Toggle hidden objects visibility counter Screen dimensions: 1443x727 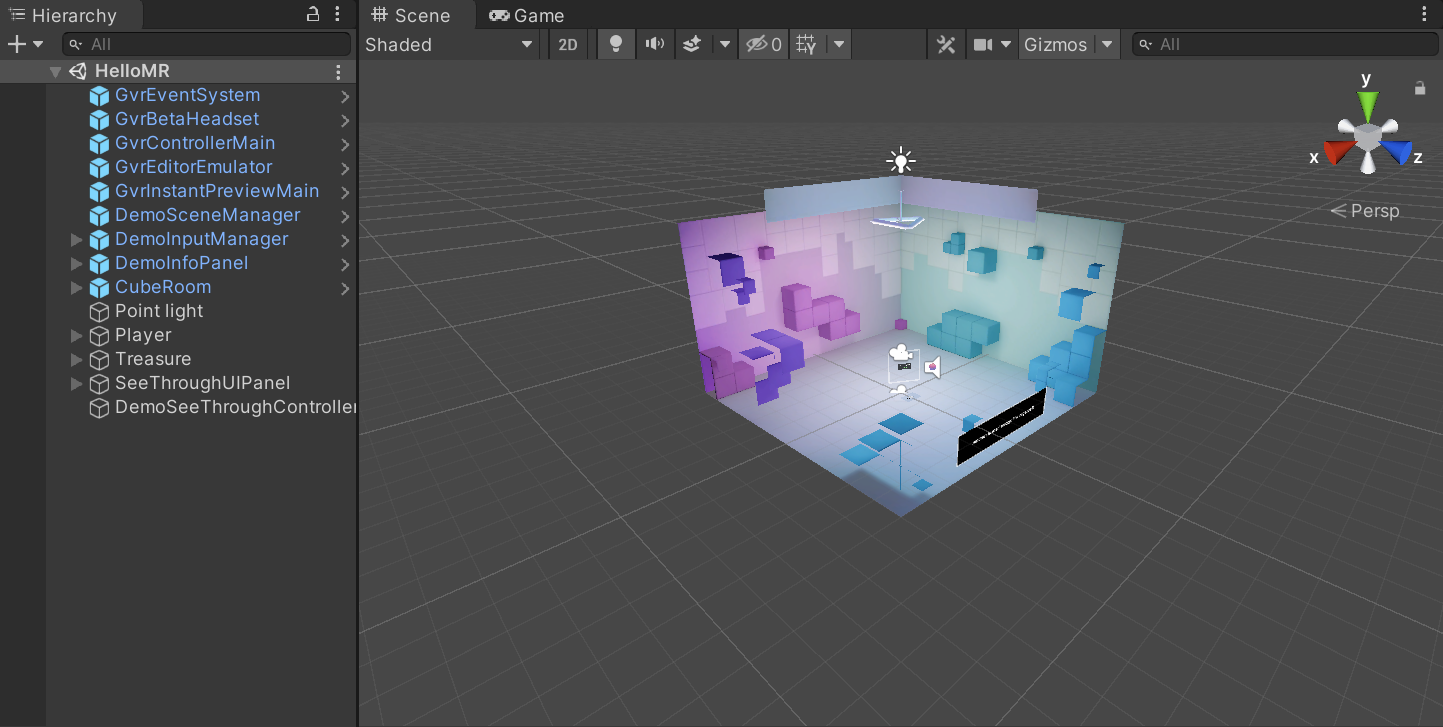(764, 45)
